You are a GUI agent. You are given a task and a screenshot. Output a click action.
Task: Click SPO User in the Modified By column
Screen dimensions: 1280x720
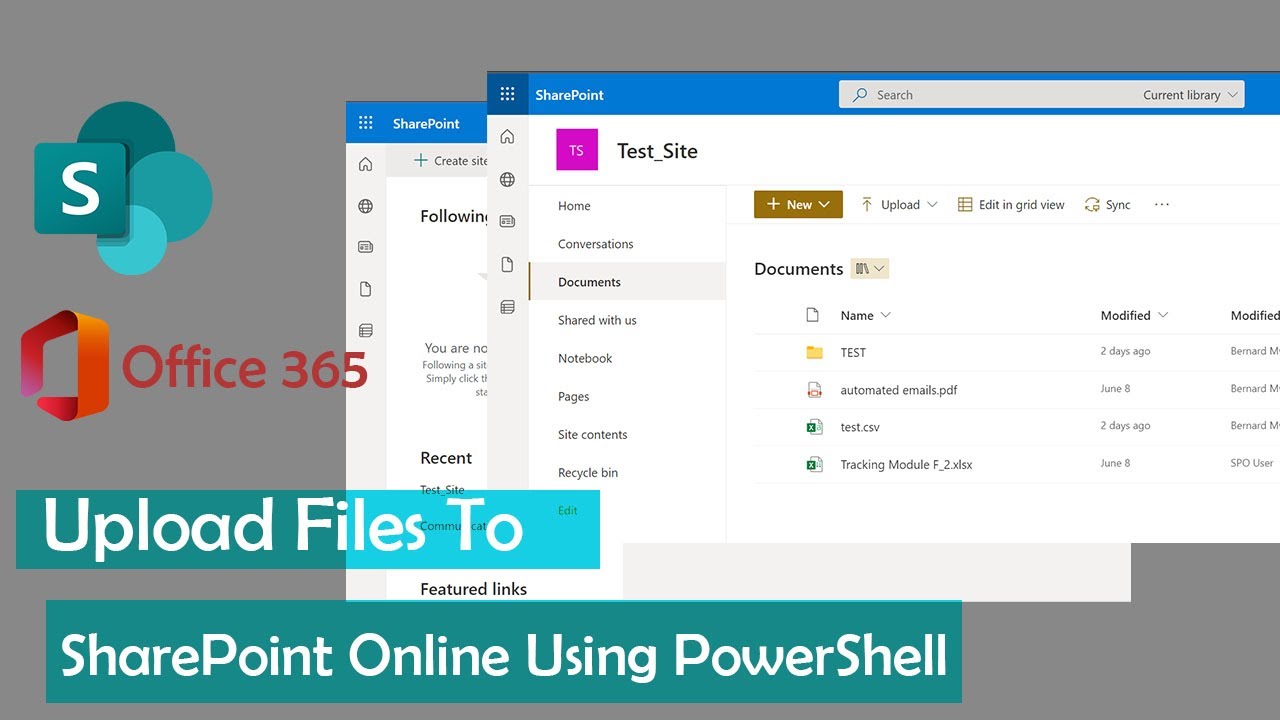(1252, 463)
